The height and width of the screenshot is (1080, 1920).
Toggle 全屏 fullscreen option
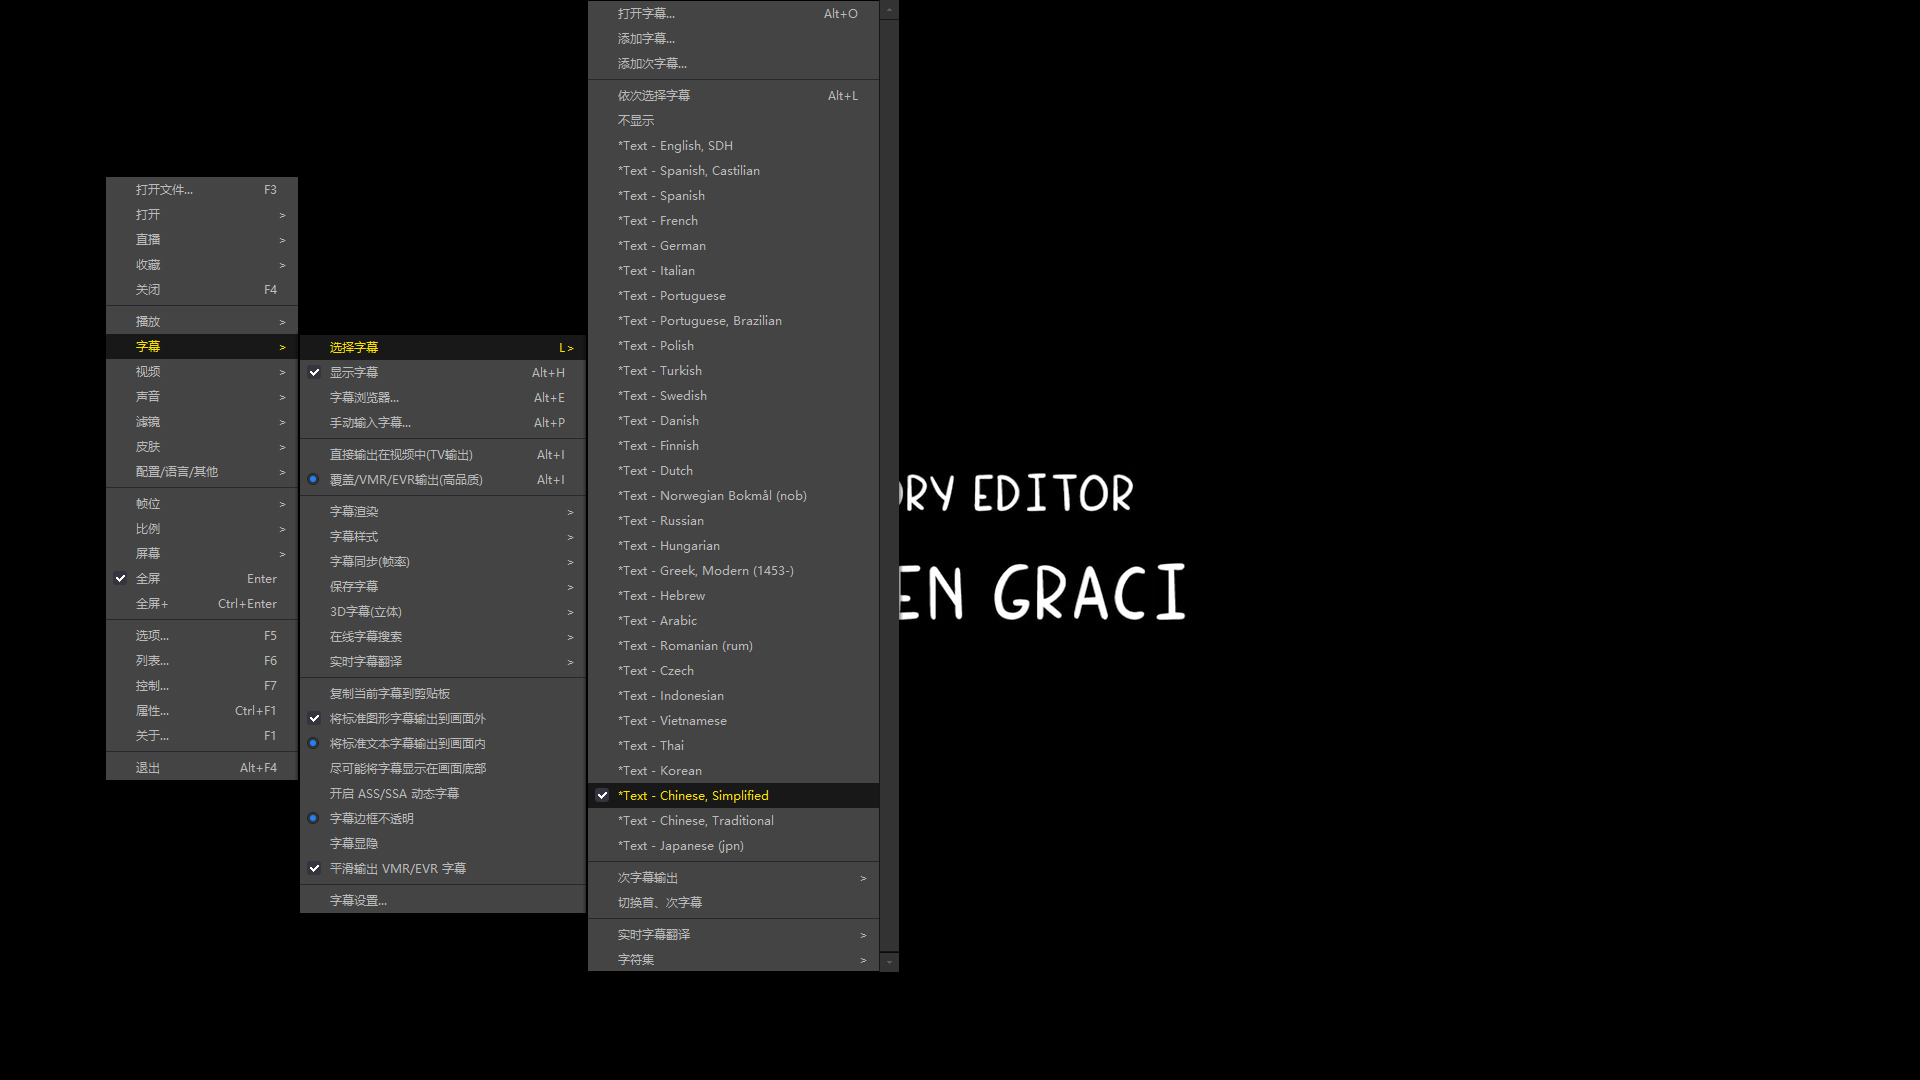pos(202,579)
